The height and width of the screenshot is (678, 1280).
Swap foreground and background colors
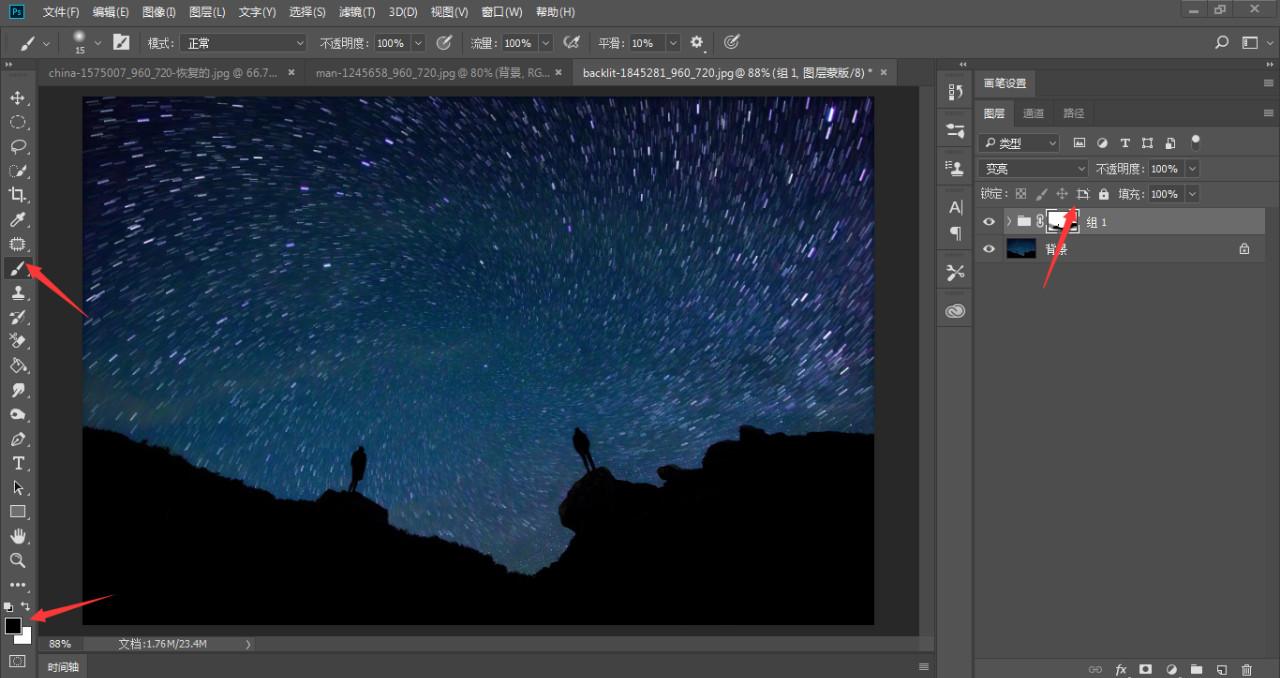(x=26, y=606)
